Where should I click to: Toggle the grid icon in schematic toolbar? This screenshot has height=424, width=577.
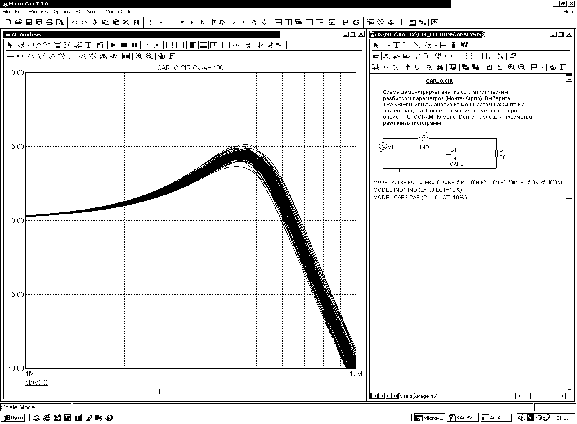(x=468, y=56)
